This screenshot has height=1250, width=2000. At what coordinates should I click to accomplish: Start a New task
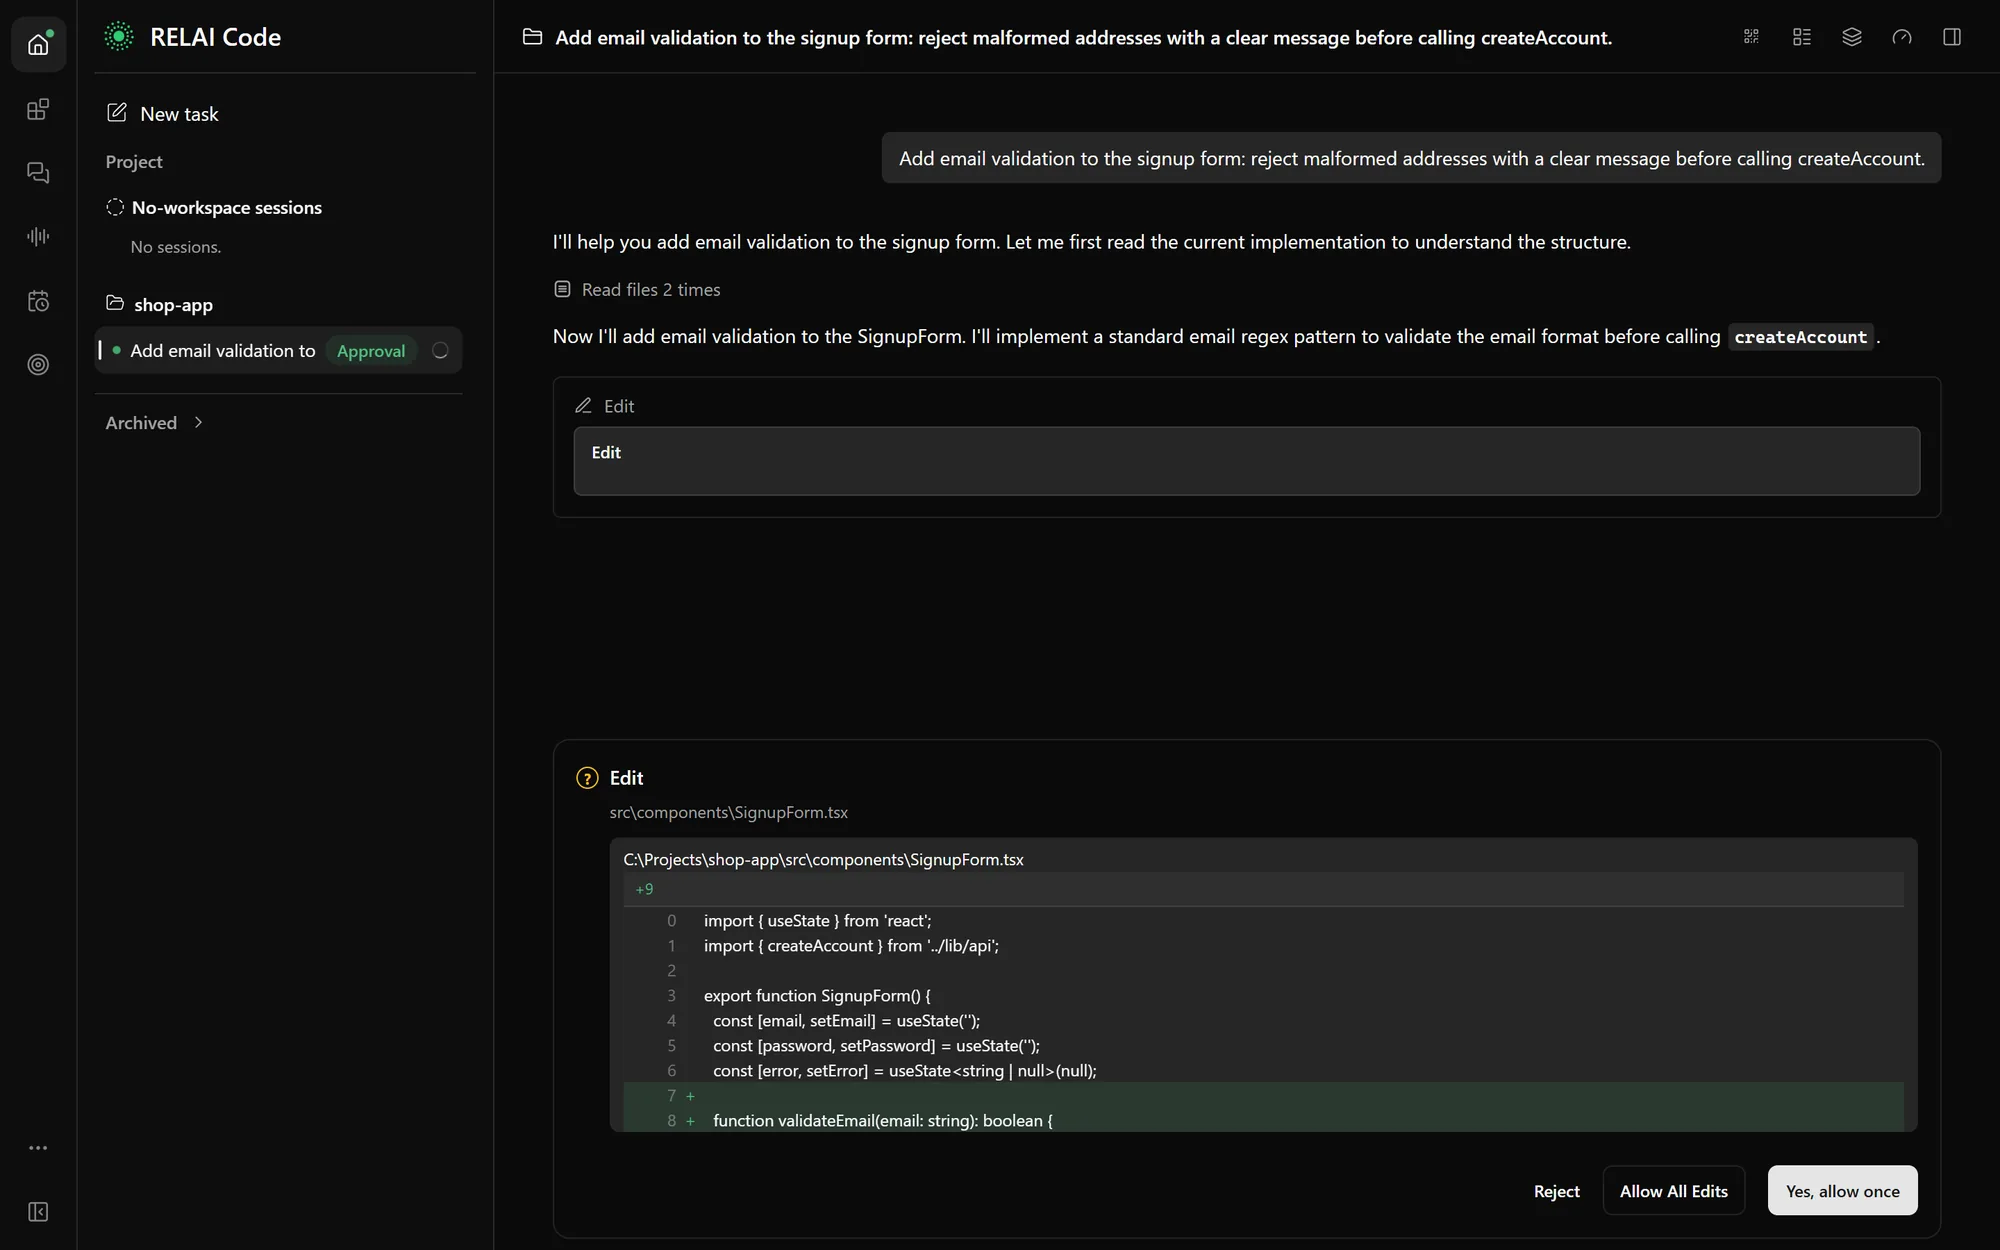(x=162, y=113)
